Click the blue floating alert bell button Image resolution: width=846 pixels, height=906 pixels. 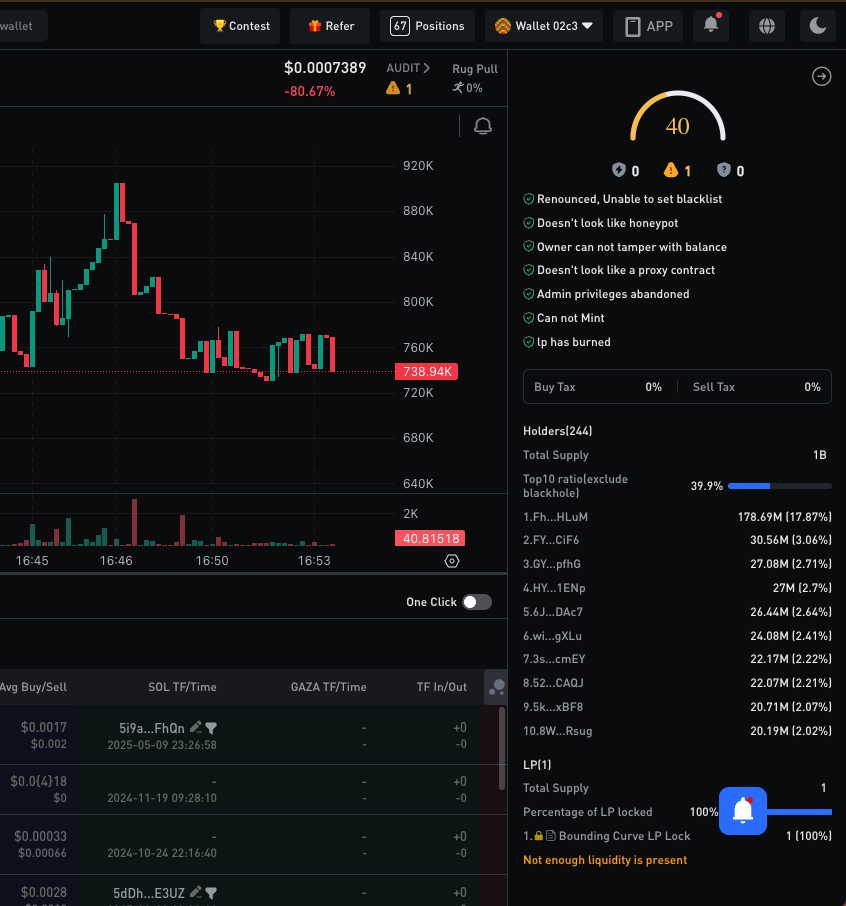point(743,811)
